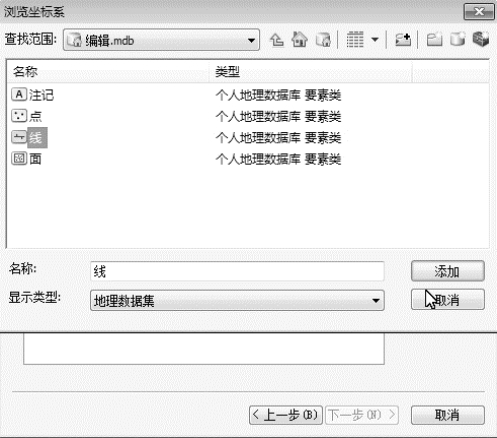Click the 添加 button

click(x=448, y=271)
